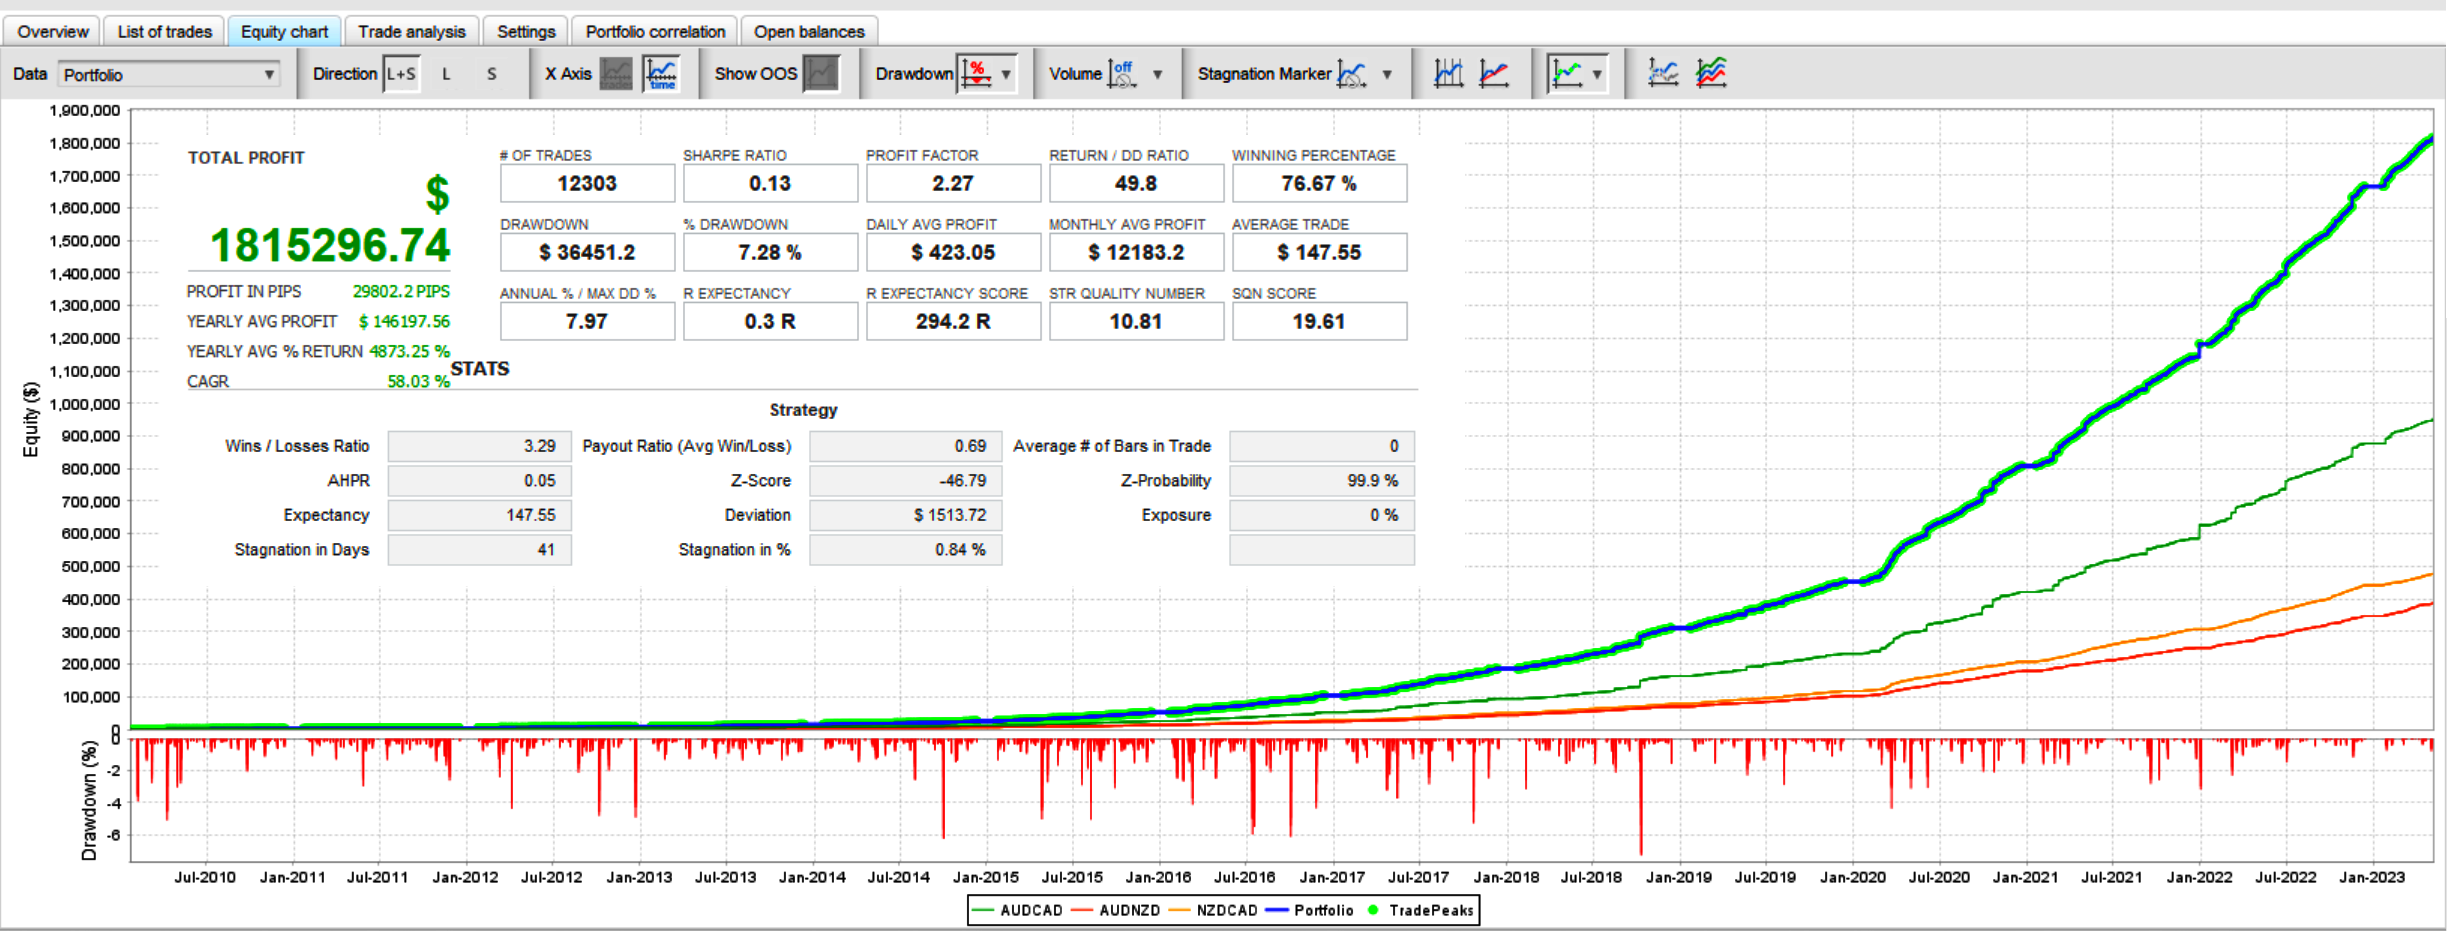The width and height of the screenshot is (2447, 931).
Task: Select short-only direction S
Action: pos(491,74)
